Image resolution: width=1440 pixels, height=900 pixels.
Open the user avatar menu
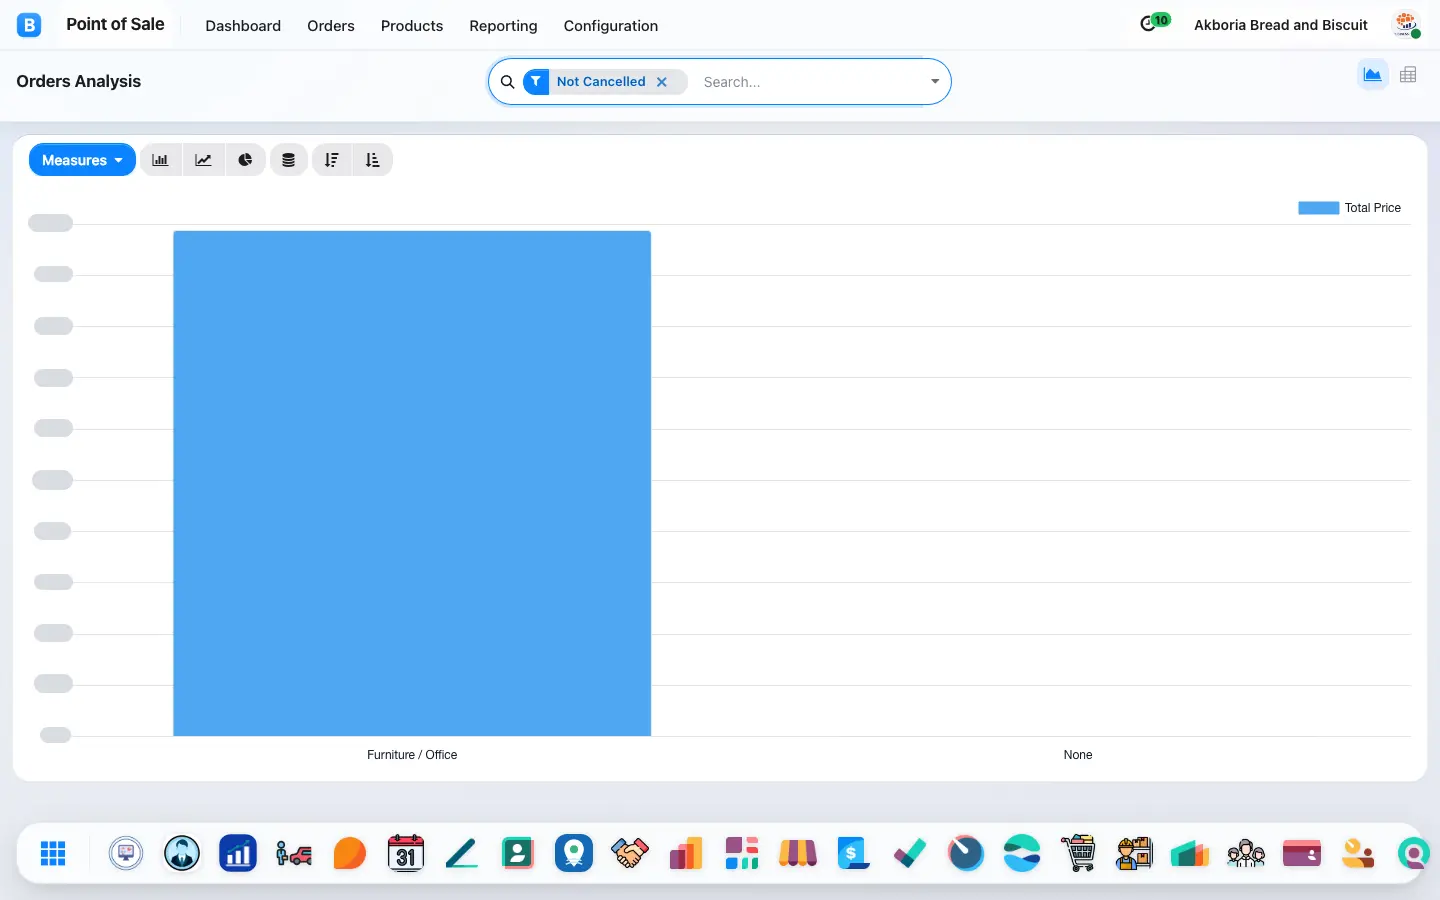(x=1407, y=25)
